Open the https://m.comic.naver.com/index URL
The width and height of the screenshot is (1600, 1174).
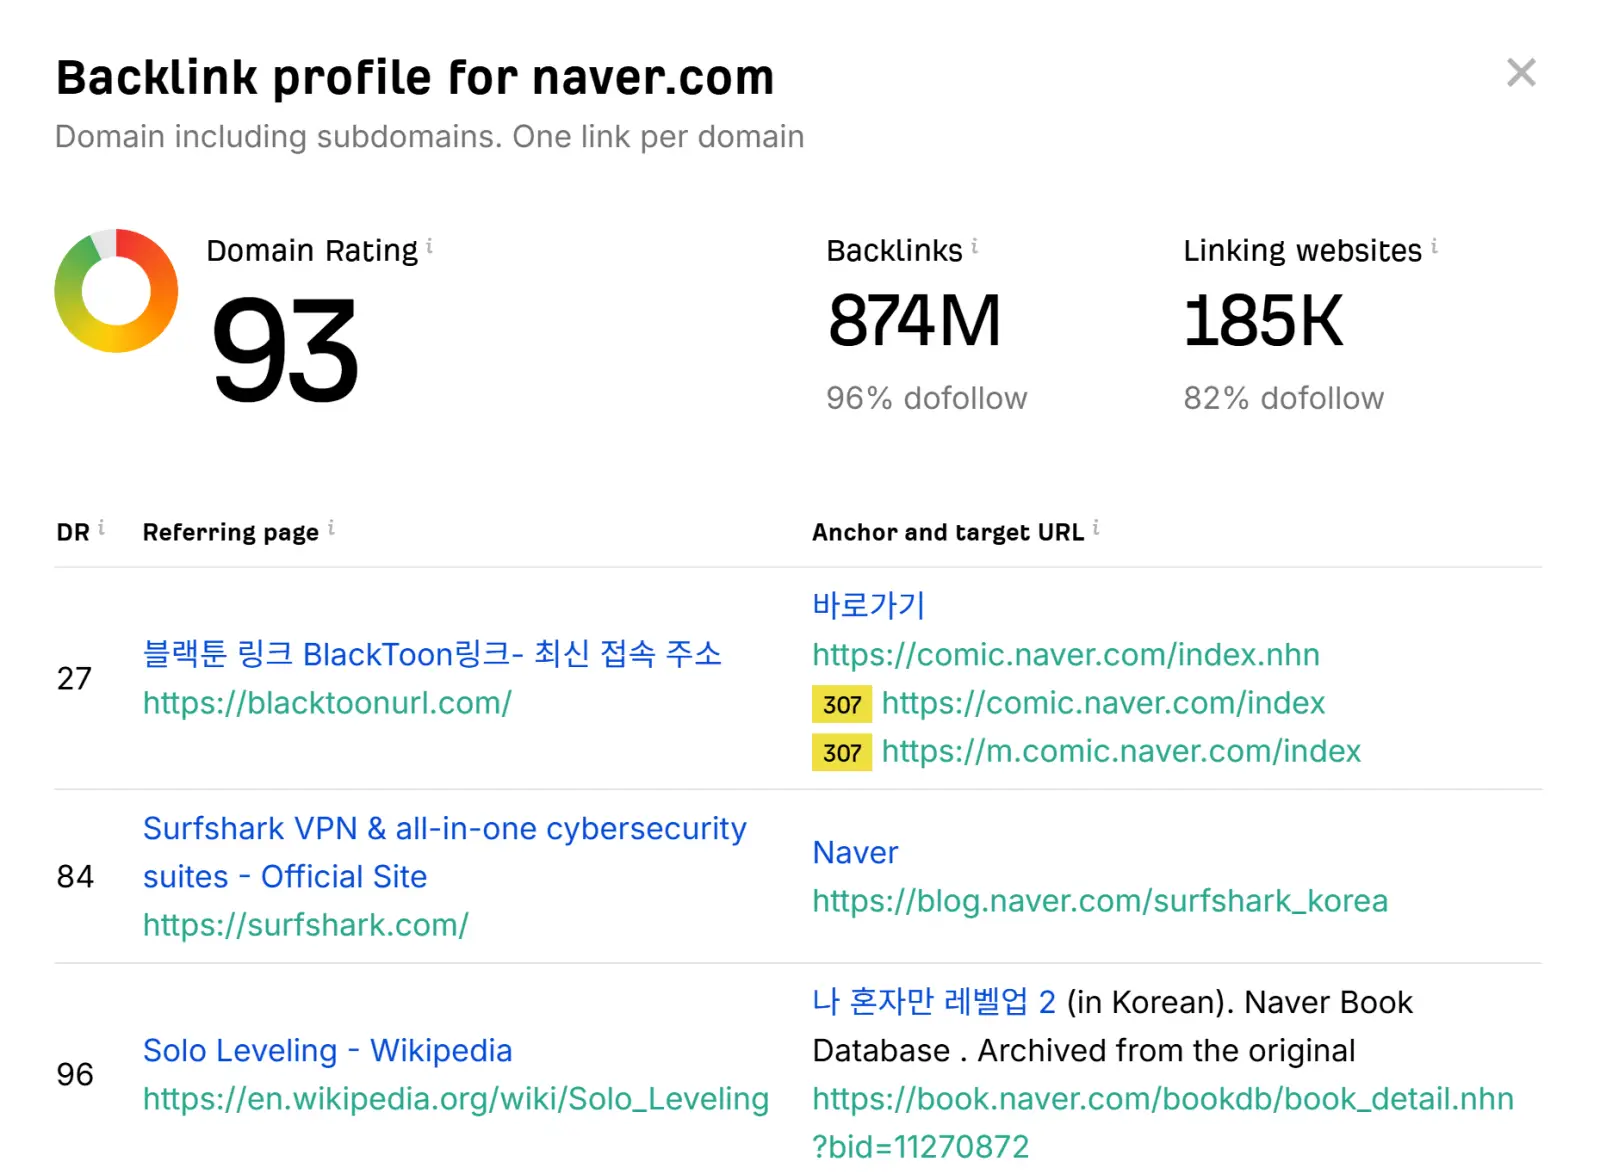1121,751
